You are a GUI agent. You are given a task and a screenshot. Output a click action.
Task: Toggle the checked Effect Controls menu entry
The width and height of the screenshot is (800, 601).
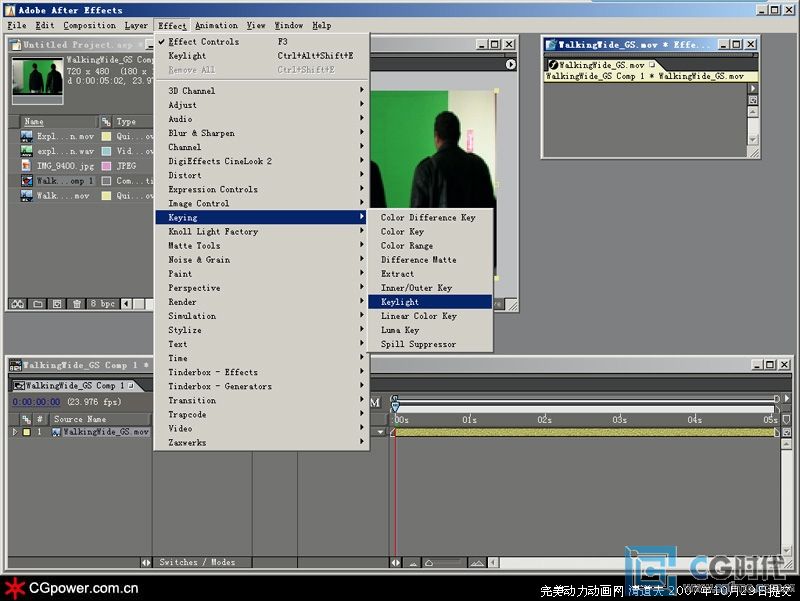pos(262,41)
